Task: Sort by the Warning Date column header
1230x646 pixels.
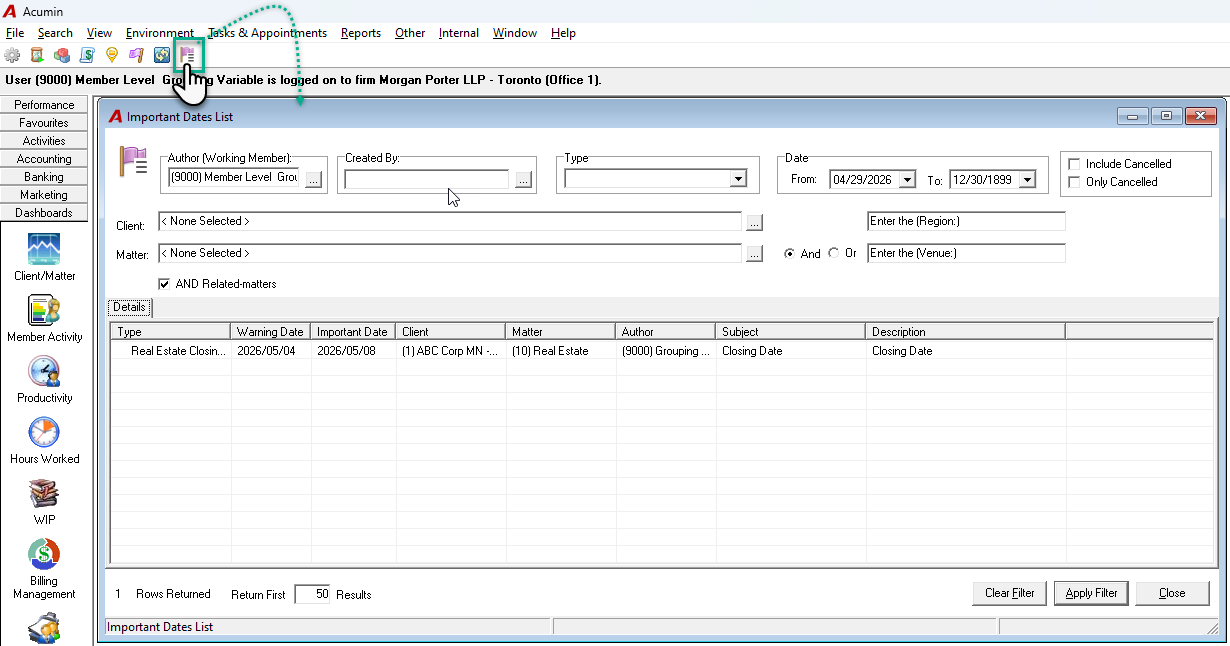Action: click(271, 331)
